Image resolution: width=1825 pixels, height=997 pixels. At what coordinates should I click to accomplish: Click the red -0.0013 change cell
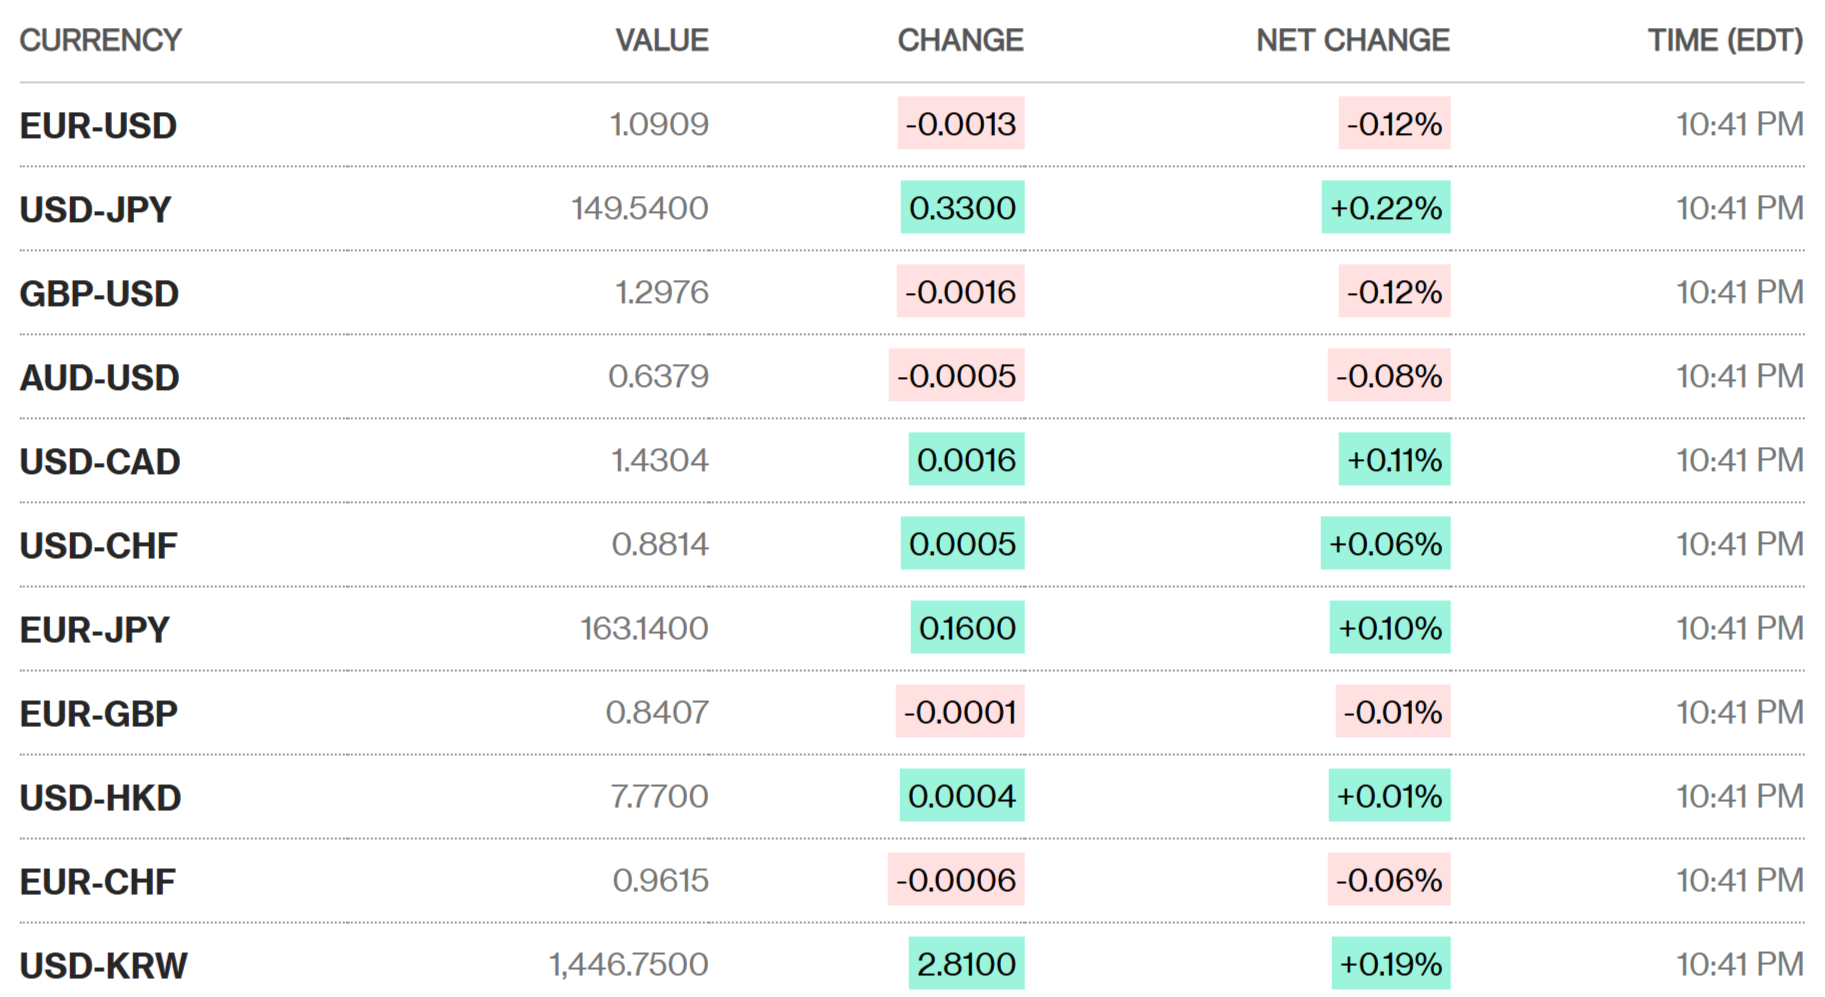(960, 124)
